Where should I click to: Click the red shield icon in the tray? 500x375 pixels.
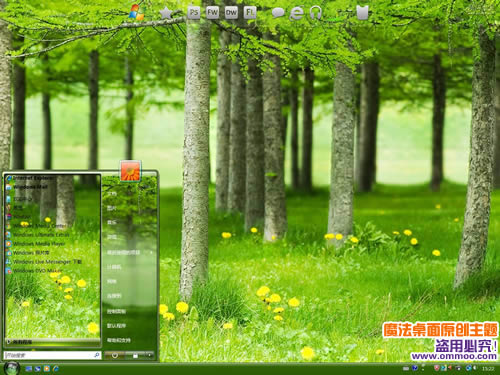click(x=436, y=368)
